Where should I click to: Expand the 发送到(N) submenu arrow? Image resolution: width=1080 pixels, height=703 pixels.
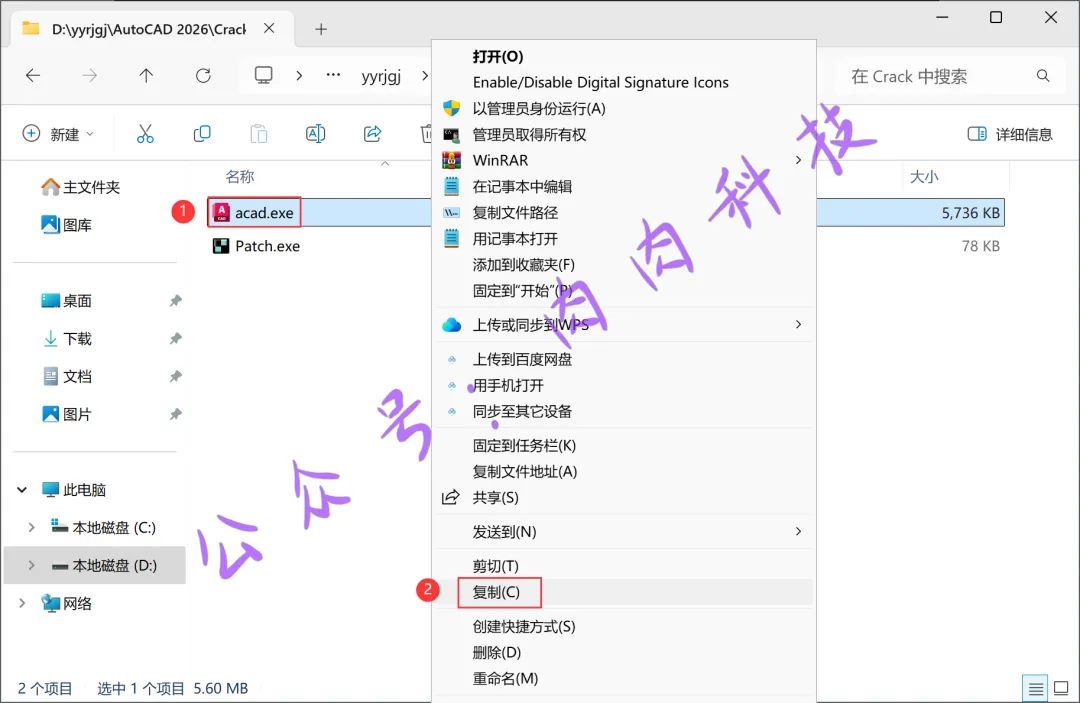[x=798, y=531]
